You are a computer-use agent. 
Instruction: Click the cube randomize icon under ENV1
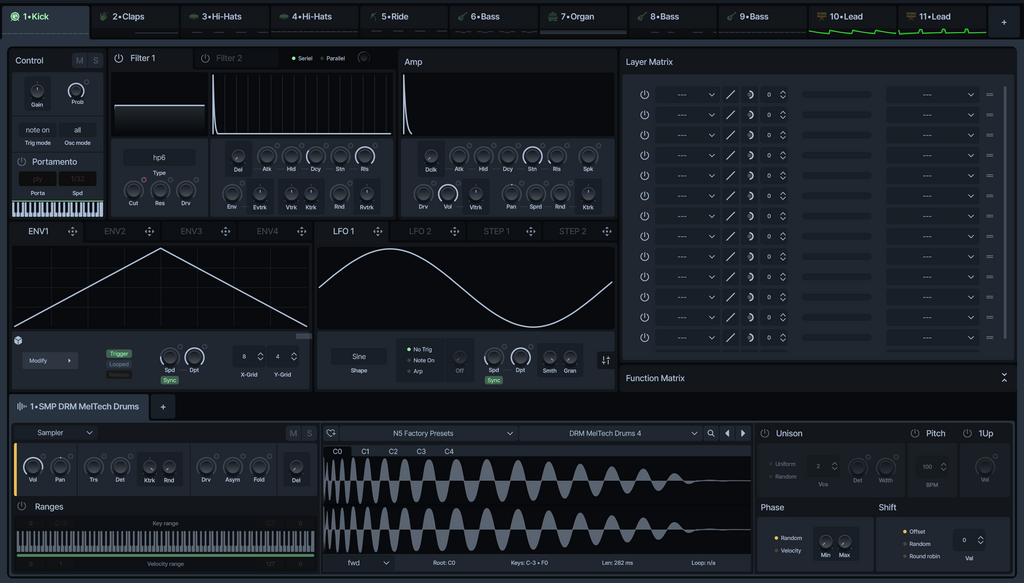point(18,340)
